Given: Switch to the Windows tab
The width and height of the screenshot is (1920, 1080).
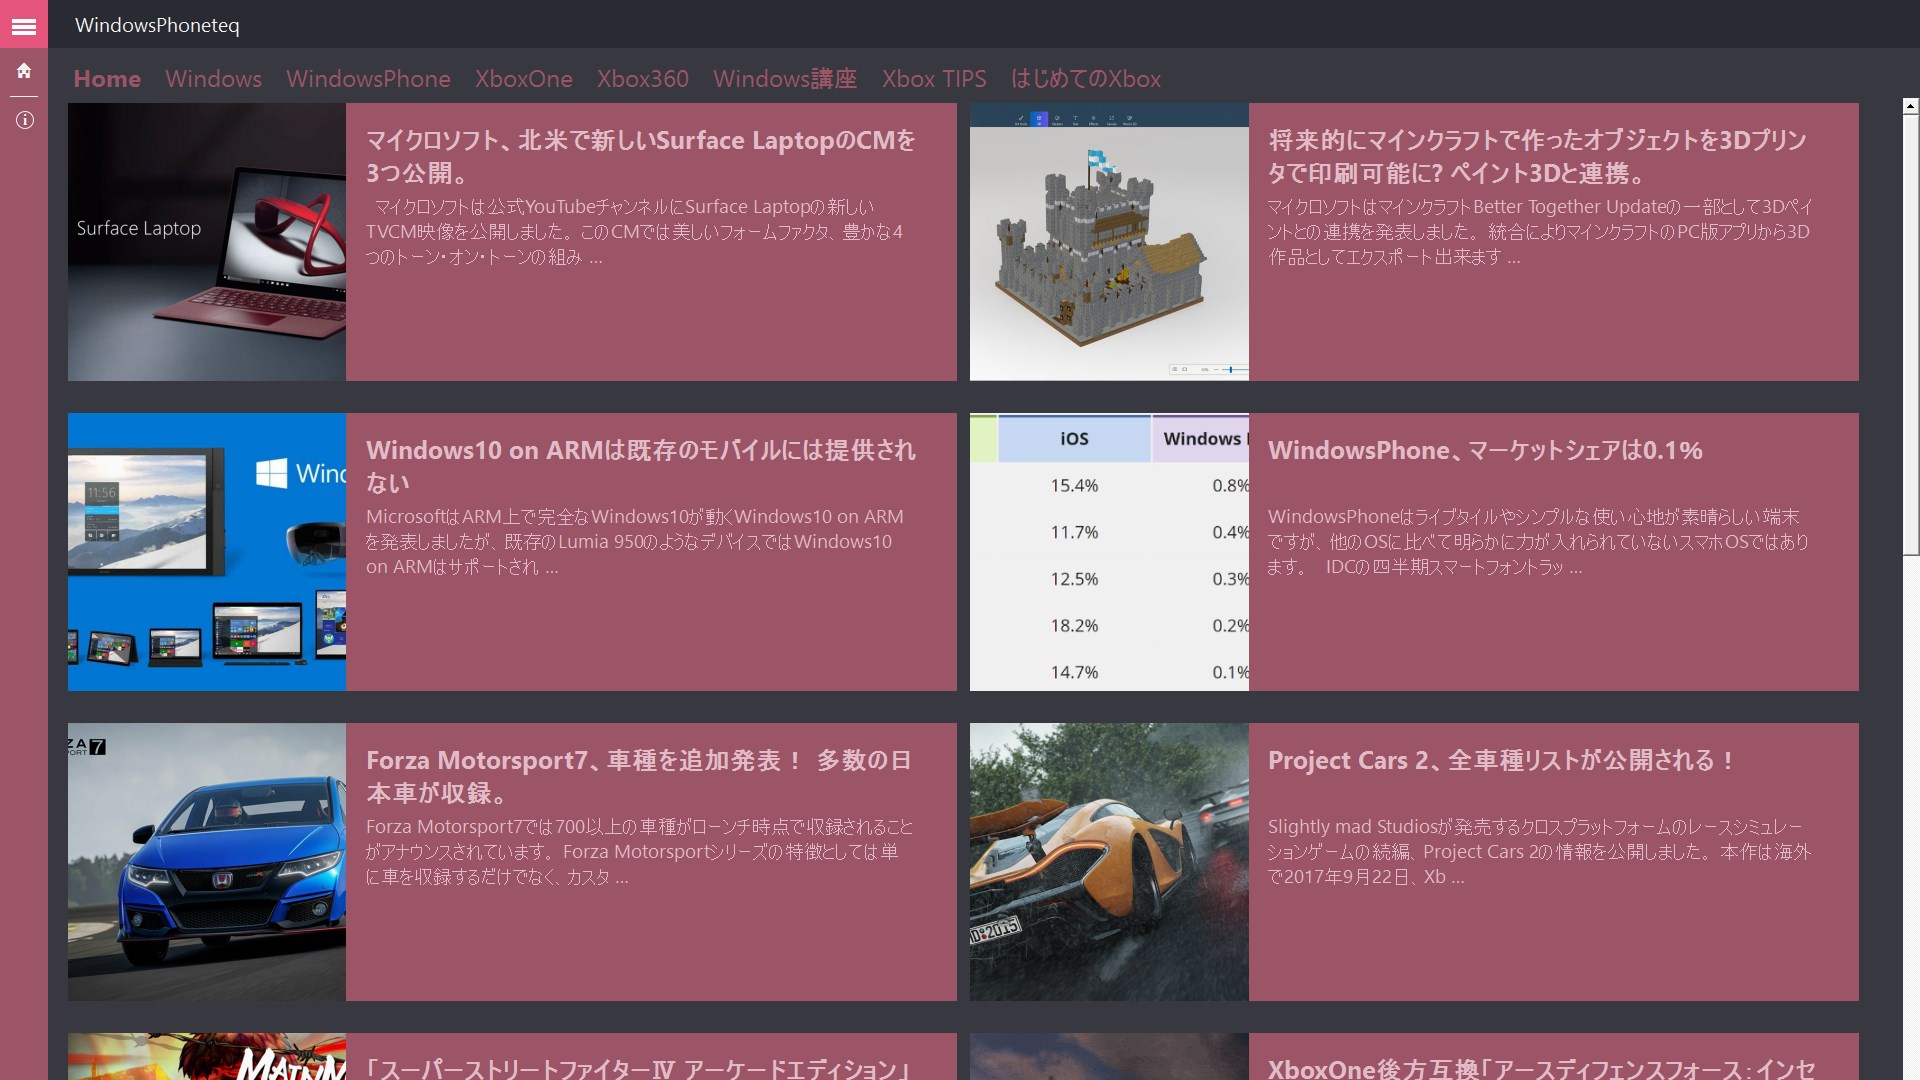Looking at the screenshot, I should tap(213, 79).
